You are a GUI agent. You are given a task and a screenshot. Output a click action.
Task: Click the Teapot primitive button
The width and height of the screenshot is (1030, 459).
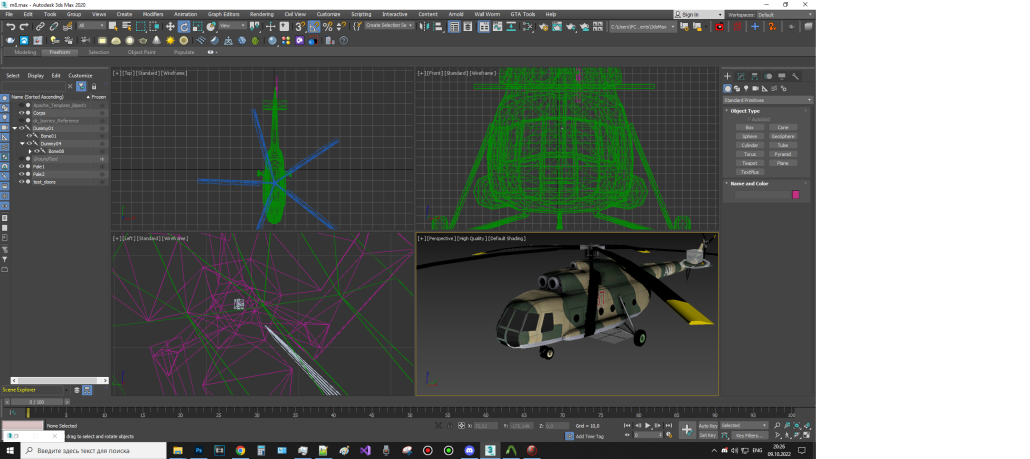749,163
